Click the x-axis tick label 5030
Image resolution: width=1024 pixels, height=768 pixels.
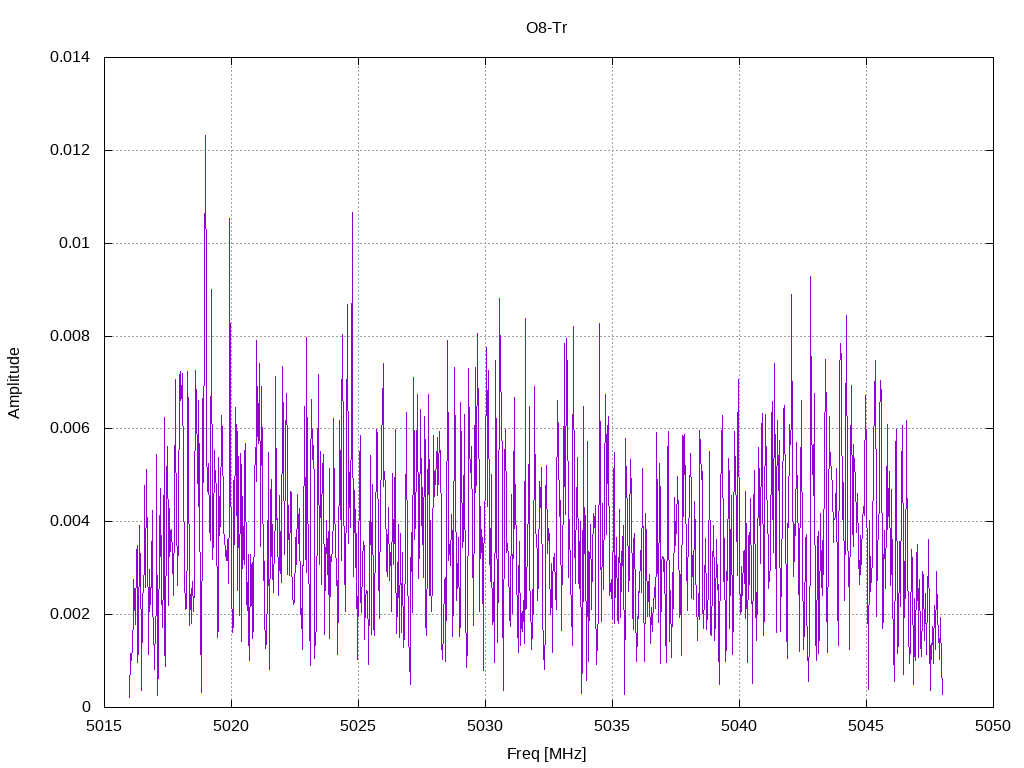tap(485, 726)
